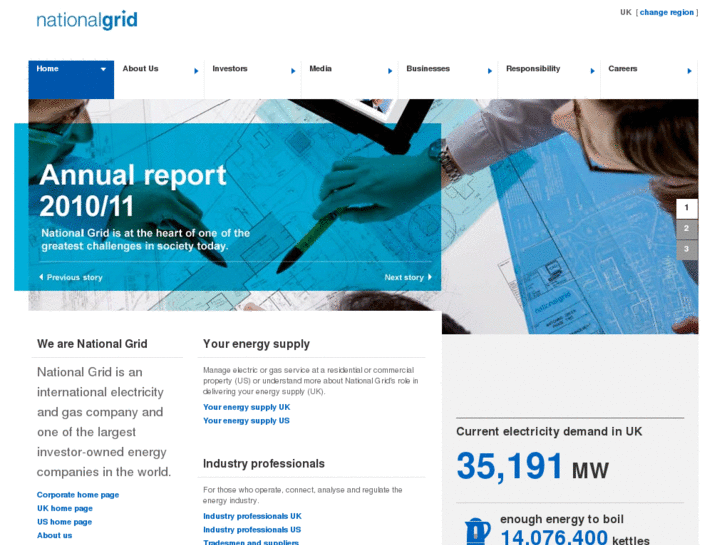Expand the Media arrow
Viewport: 727px width, 545px height.
pos(390,71)
